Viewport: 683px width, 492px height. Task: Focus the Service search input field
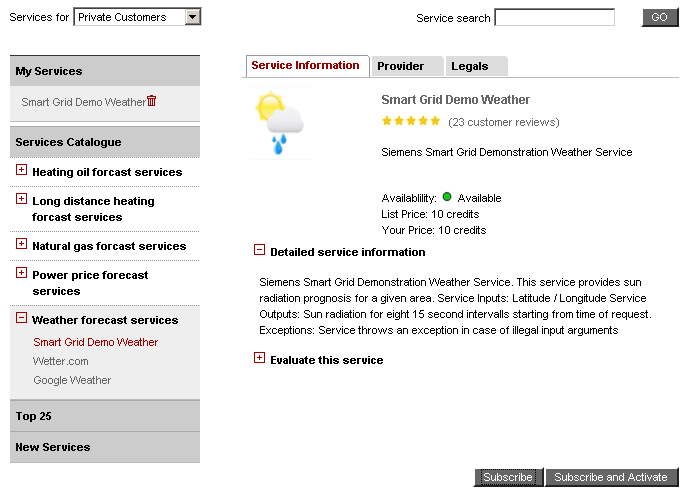[x=555, y=17]
